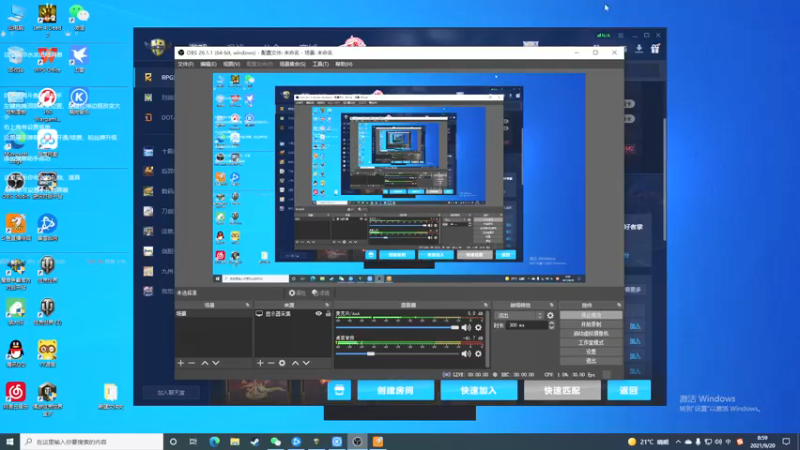Move the scene down in Scenes panel
Viewport: 800px width, 450px height.
(x=216, y=363)
